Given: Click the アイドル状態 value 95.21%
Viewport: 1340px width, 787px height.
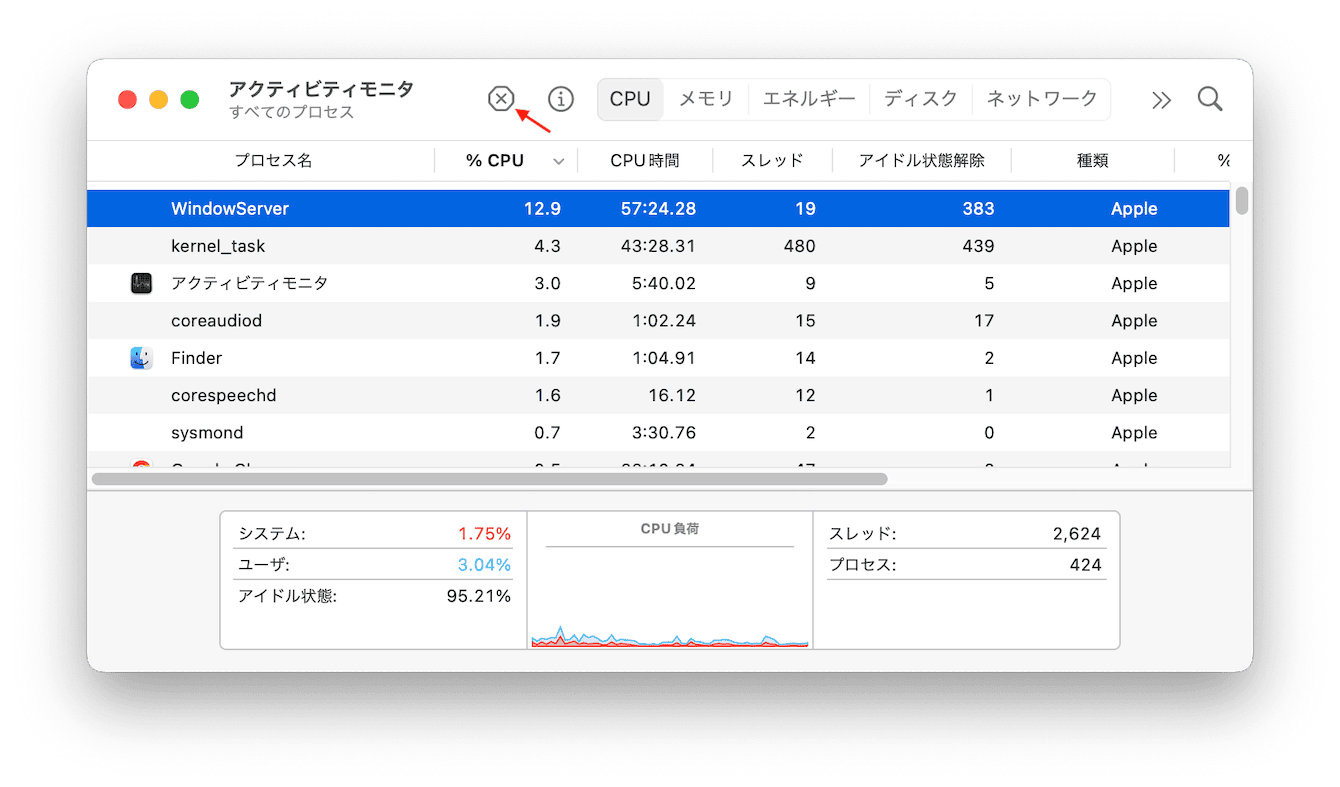Looking at the screenshot, I should coord(478,596).
